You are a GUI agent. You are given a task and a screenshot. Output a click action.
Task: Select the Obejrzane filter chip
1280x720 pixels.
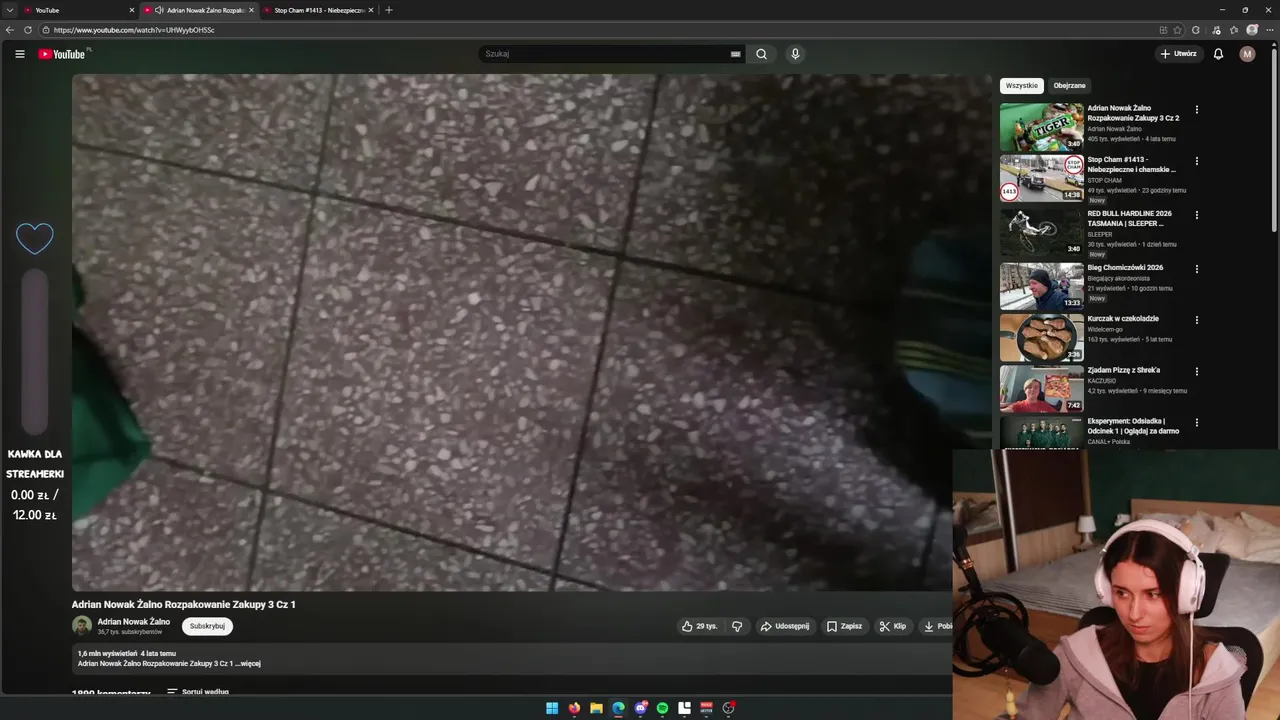[x=1069, y=86]
